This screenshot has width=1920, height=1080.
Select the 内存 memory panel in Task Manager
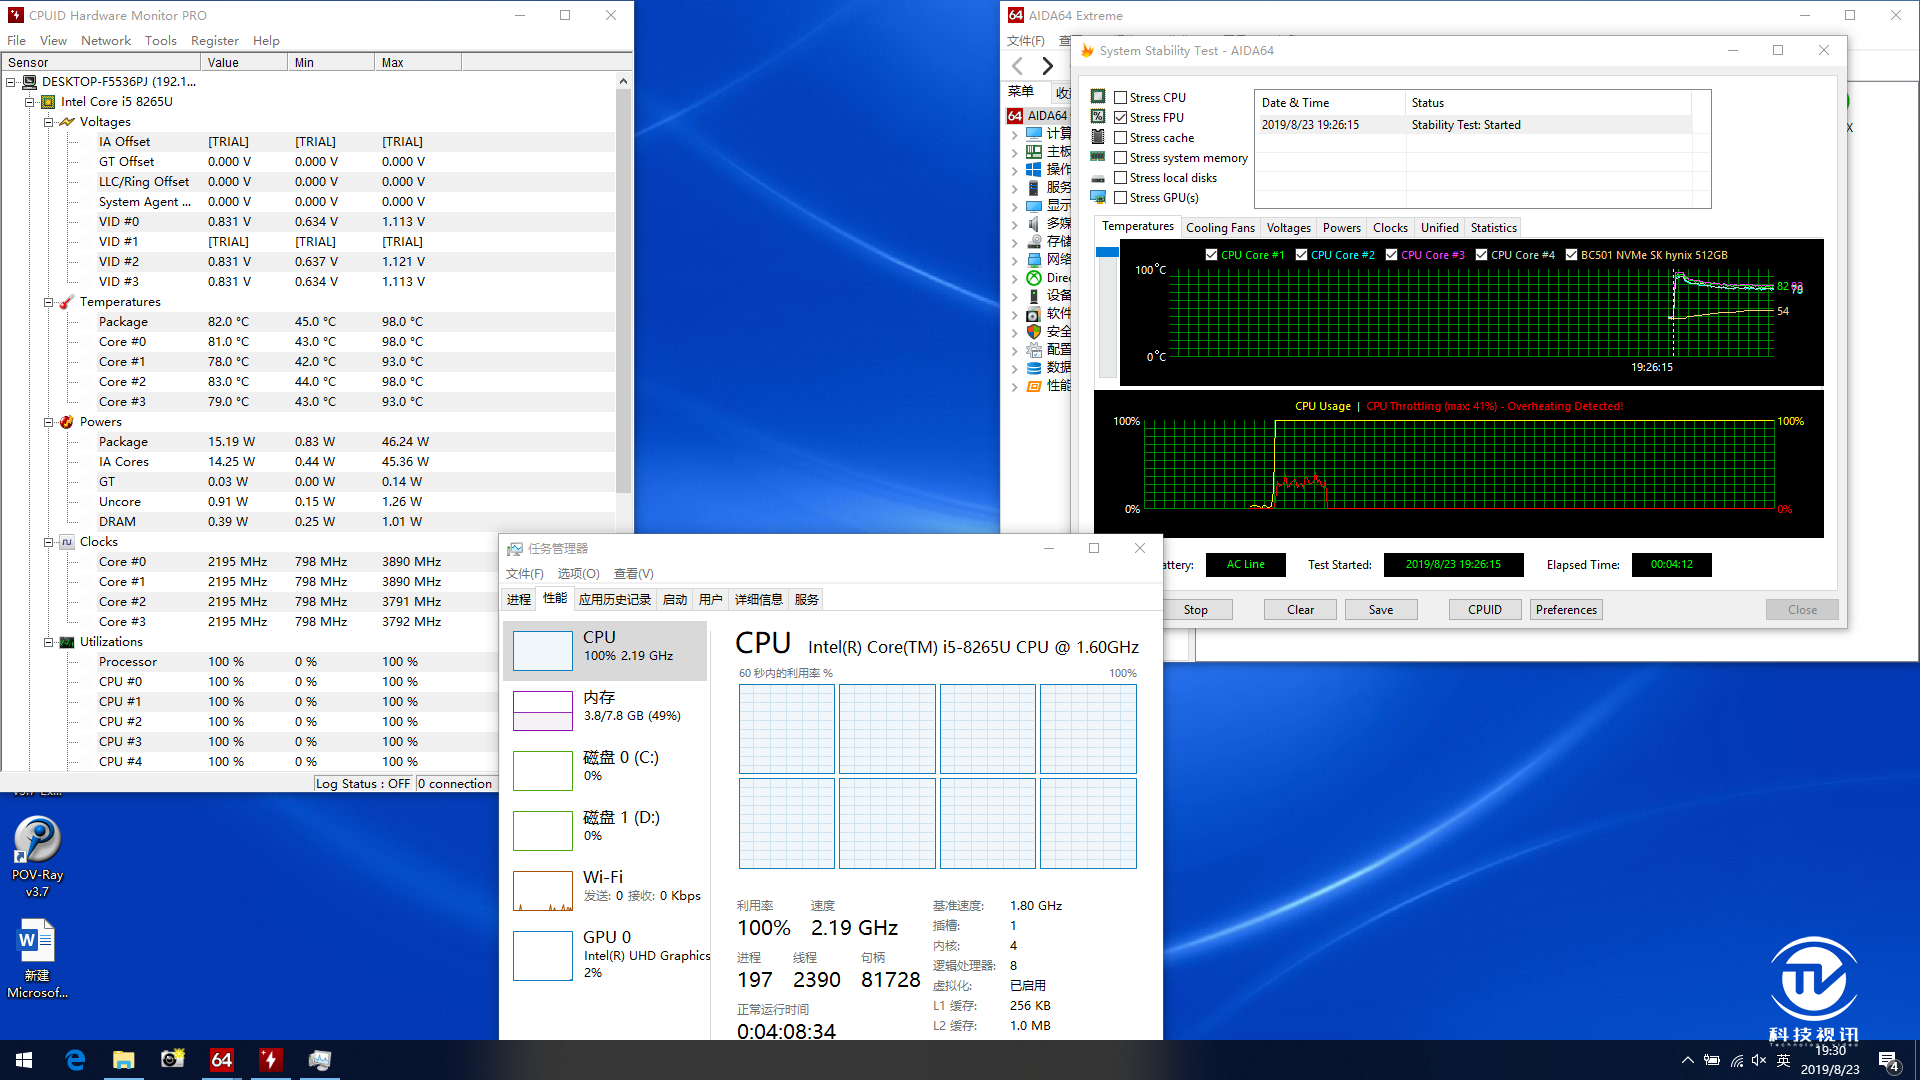tap(606, 710)
